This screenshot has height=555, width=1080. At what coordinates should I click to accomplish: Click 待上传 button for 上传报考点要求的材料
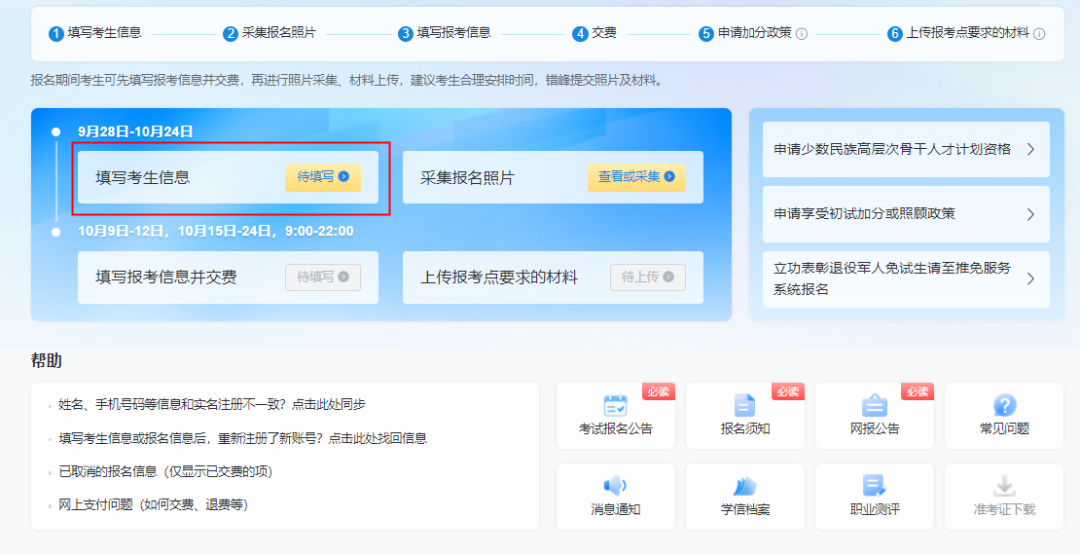[x=647, y=277]
